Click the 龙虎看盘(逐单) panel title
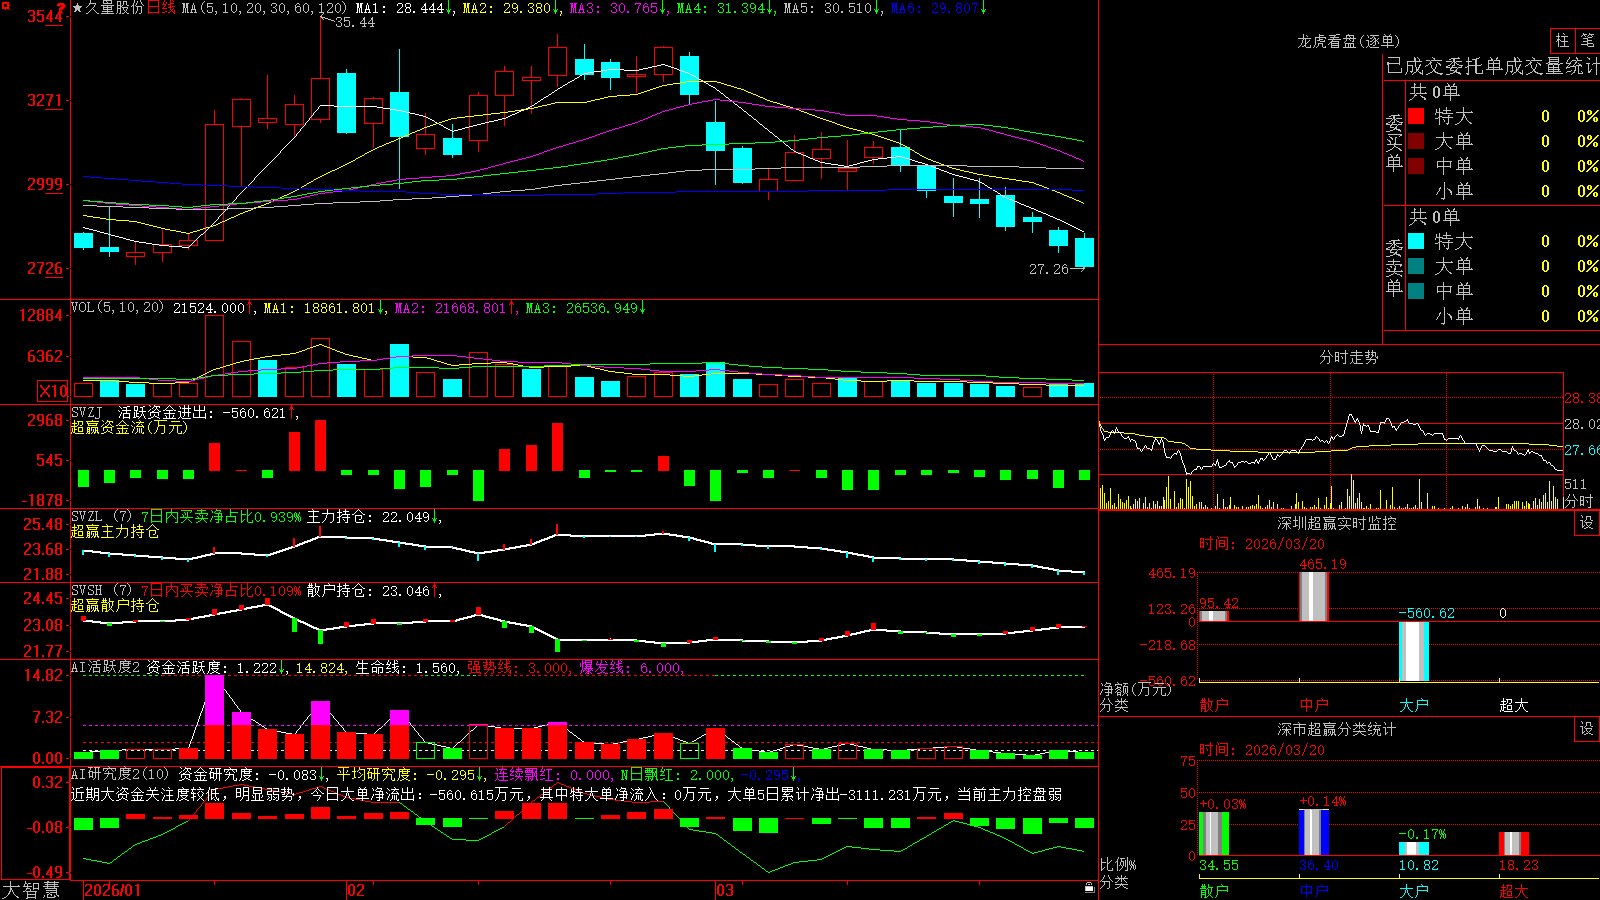Image resolution: width=1600 pixels, height=900 pixels. point(1348,41)
